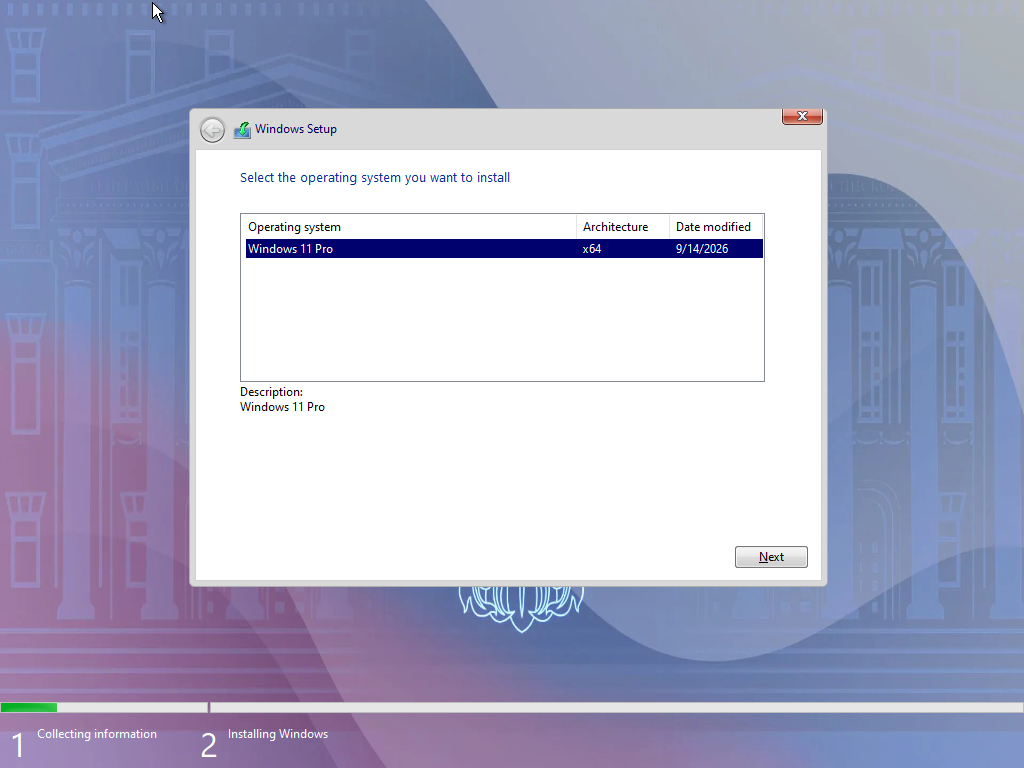The image size is (1024, 768).
Task: Click the Operating system column header
Action: point(409,227)
